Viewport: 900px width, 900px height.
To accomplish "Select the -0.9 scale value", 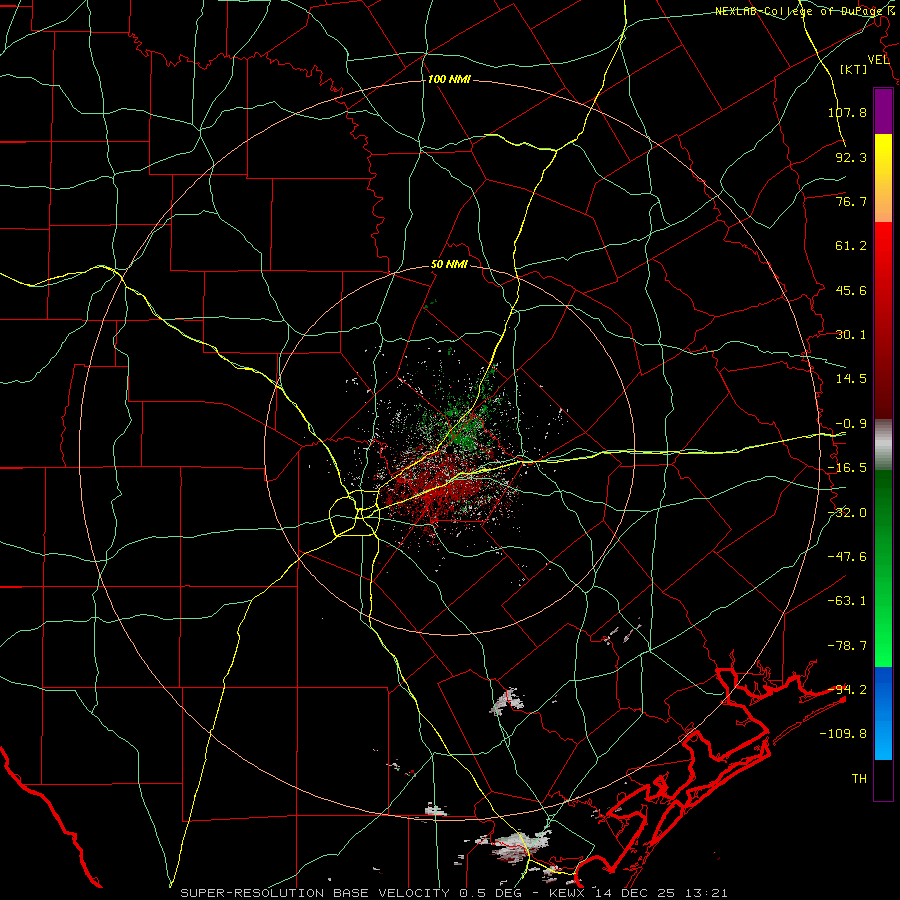I will 851,424.
